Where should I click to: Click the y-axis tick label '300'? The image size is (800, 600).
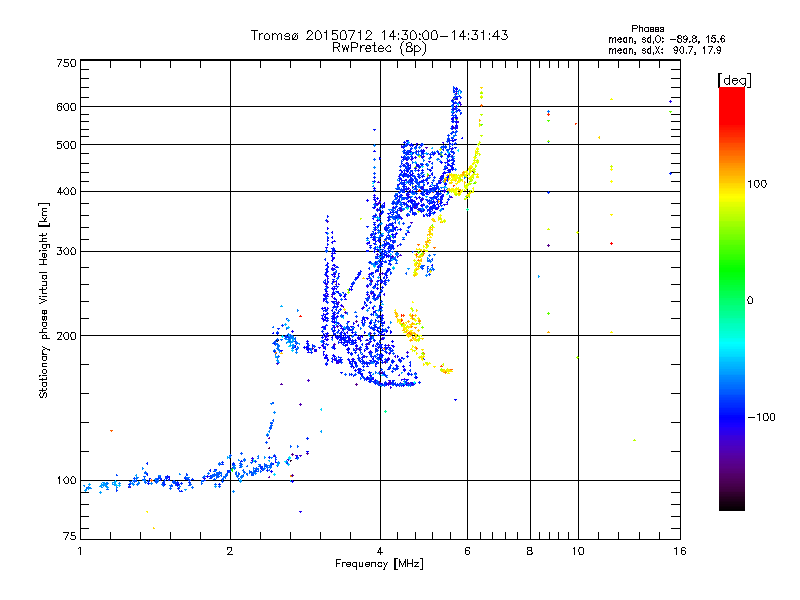tap(67, 252)
